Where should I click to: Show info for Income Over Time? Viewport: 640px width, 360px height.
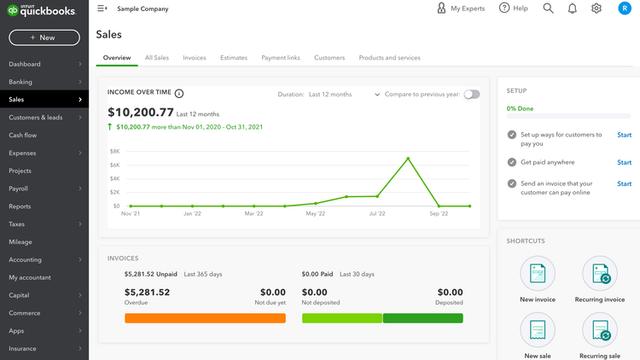click(x=179, y=93)
